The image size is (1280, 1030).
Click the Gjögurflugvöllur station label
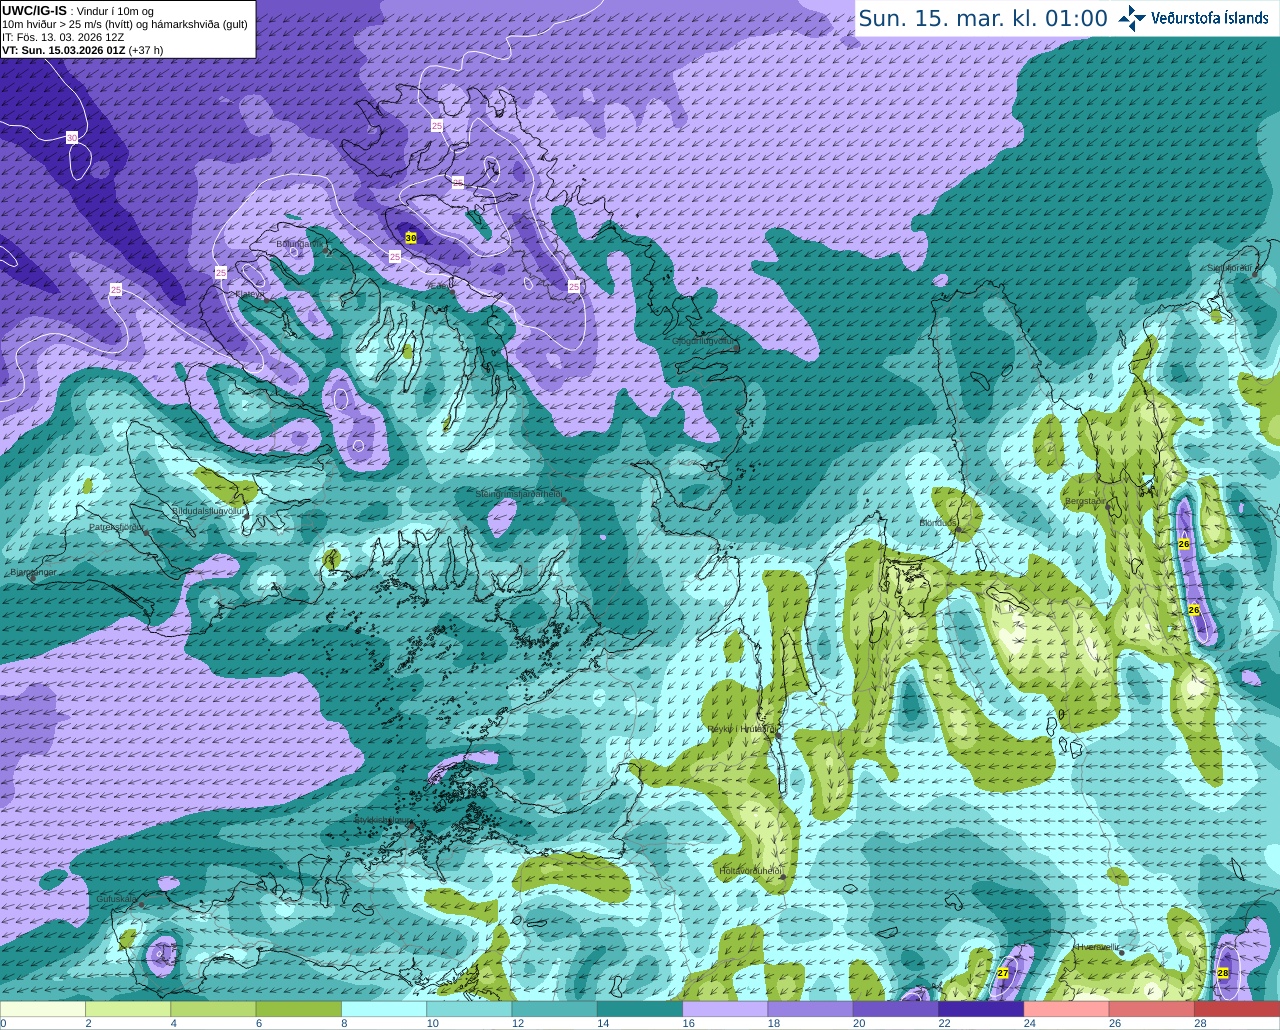(x=704, y=341)
